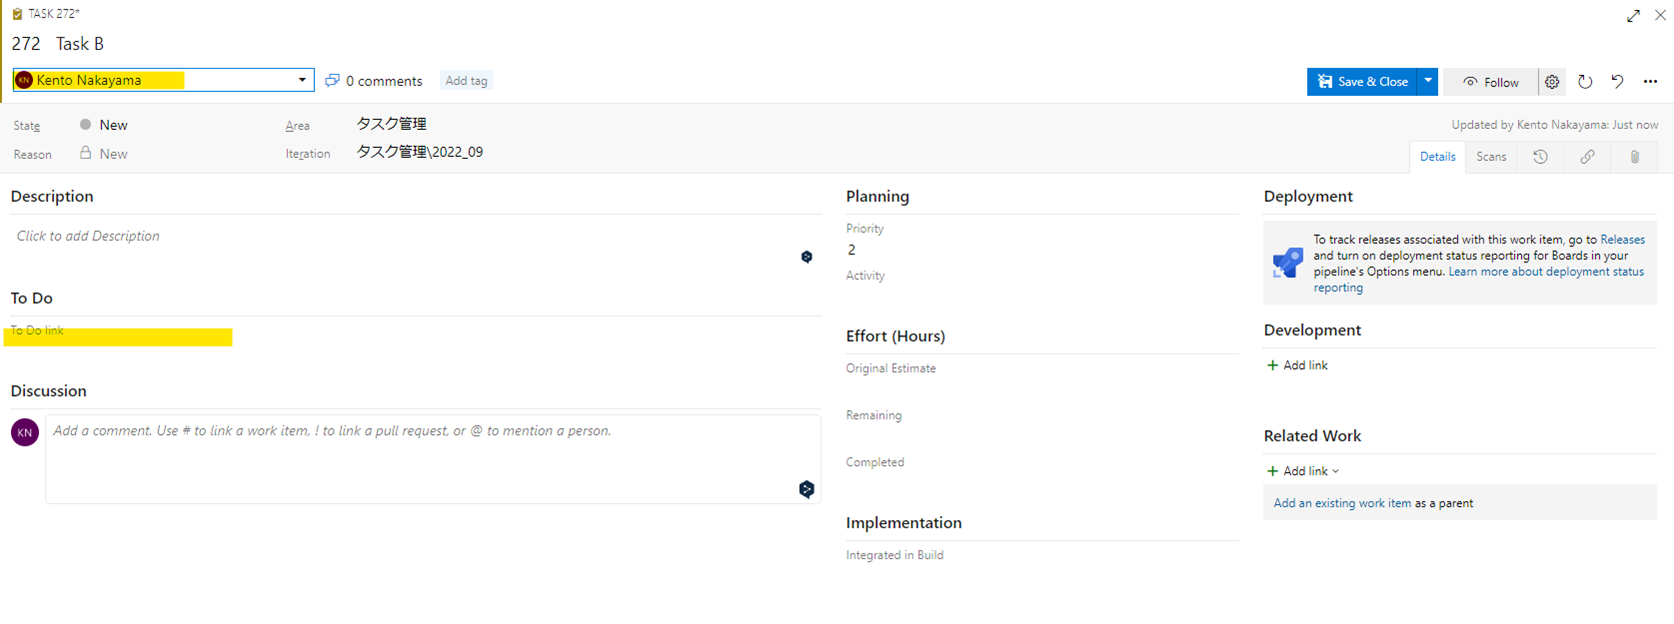Open the Releases link
The image size is (1674, 624).
point(1622,240)
